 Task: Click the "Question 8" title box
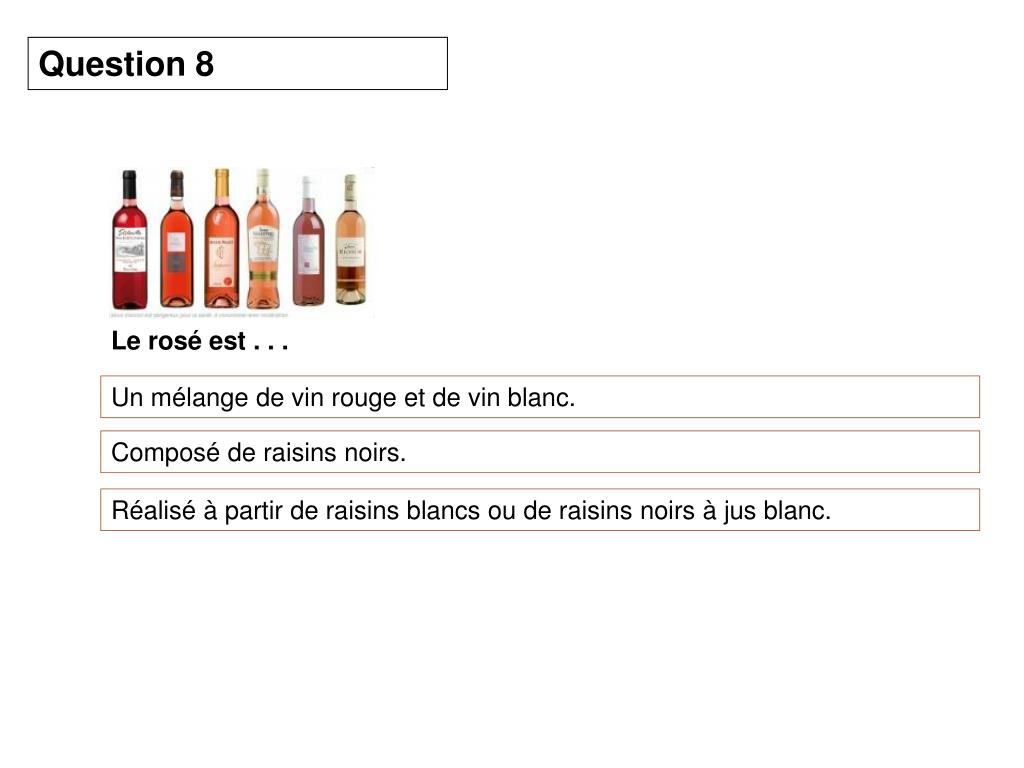(237, 64)
